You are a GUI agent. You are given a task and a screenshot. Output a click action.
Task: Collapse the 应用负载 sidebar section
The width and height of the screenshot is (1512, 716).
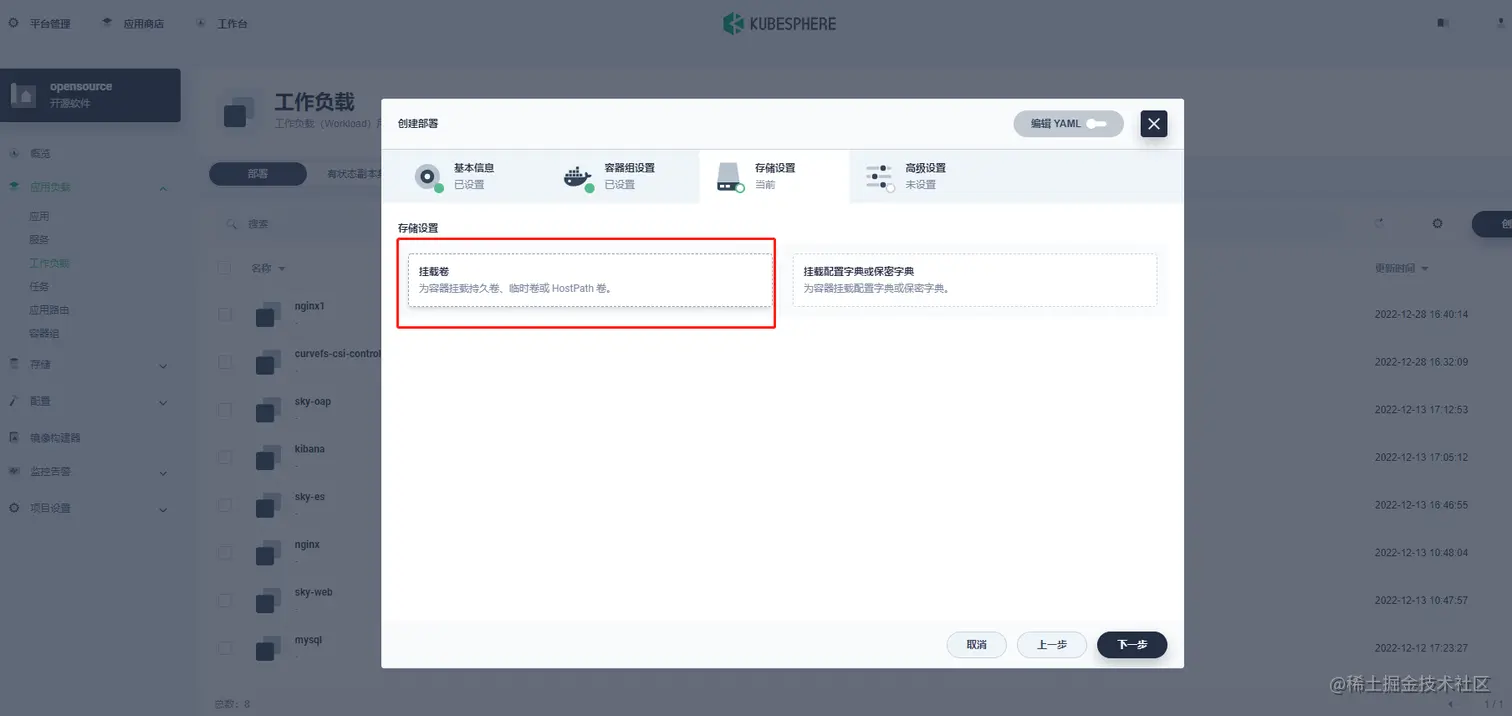point(163,188)
